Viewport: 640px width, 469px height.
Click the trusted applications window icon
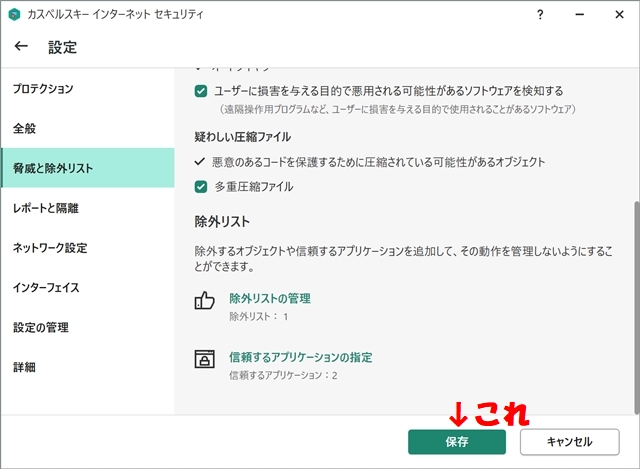click(205, 359)
